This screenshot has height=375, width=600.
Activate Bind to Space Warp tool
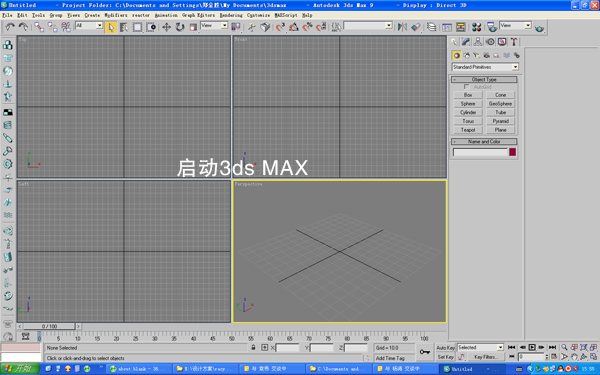pyautogui.click(x=66, y=27)
